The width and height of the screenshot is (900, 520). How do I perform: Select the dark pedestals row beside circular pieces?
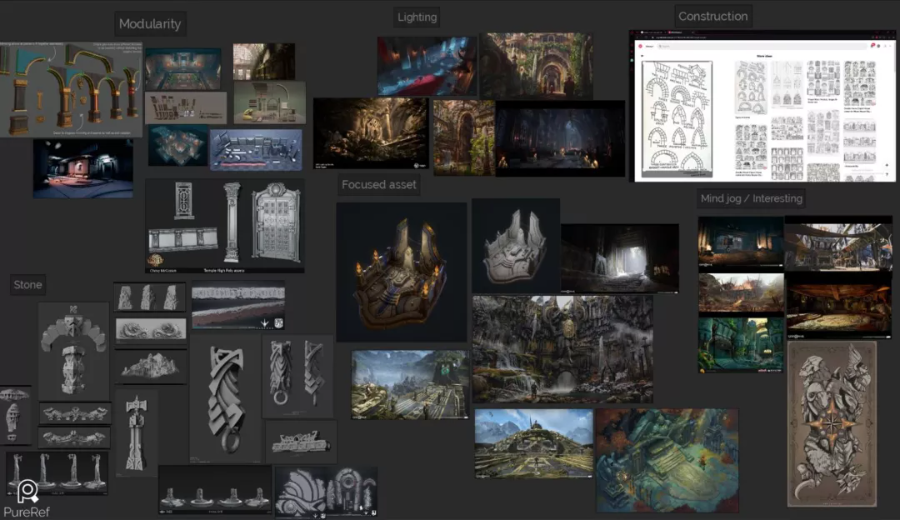[x=215, y=490]
